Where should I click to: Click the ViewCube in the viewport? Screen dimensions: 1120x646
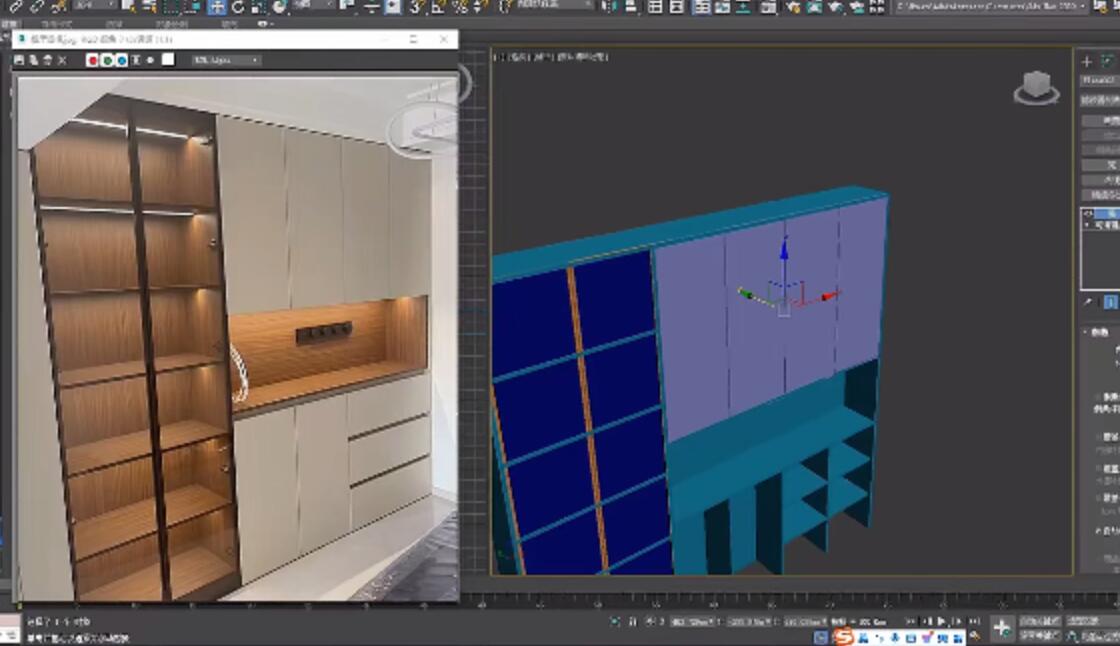tap(1036, 89)
